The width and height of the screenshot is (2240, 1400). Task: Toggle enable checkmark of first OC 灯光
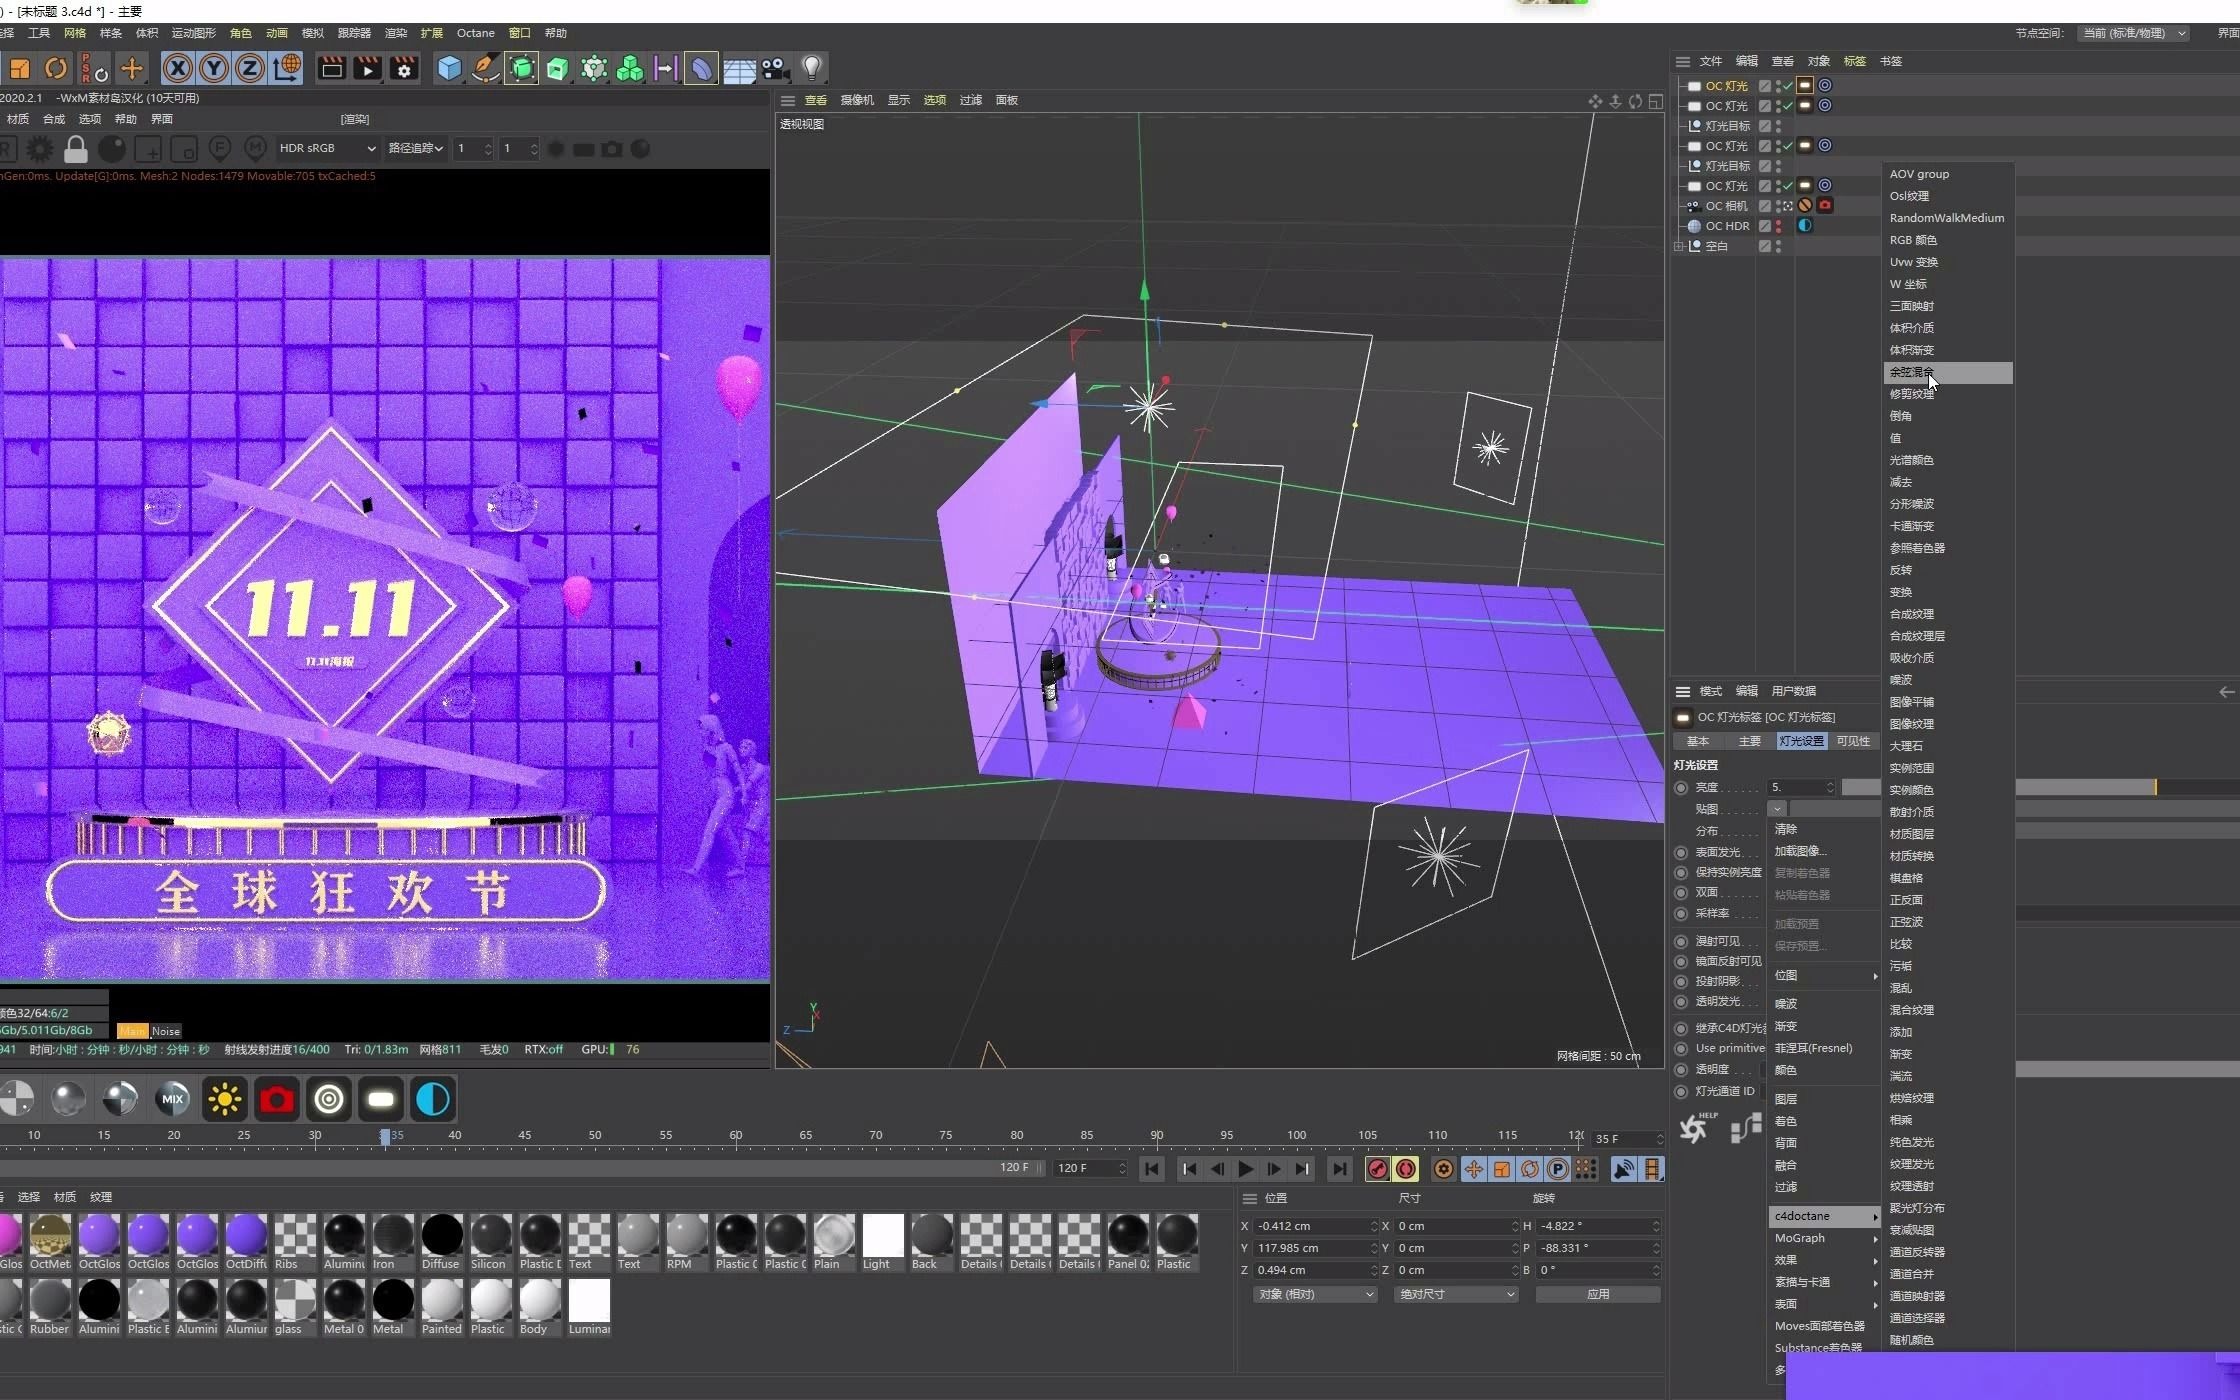tap(1787, 86)
